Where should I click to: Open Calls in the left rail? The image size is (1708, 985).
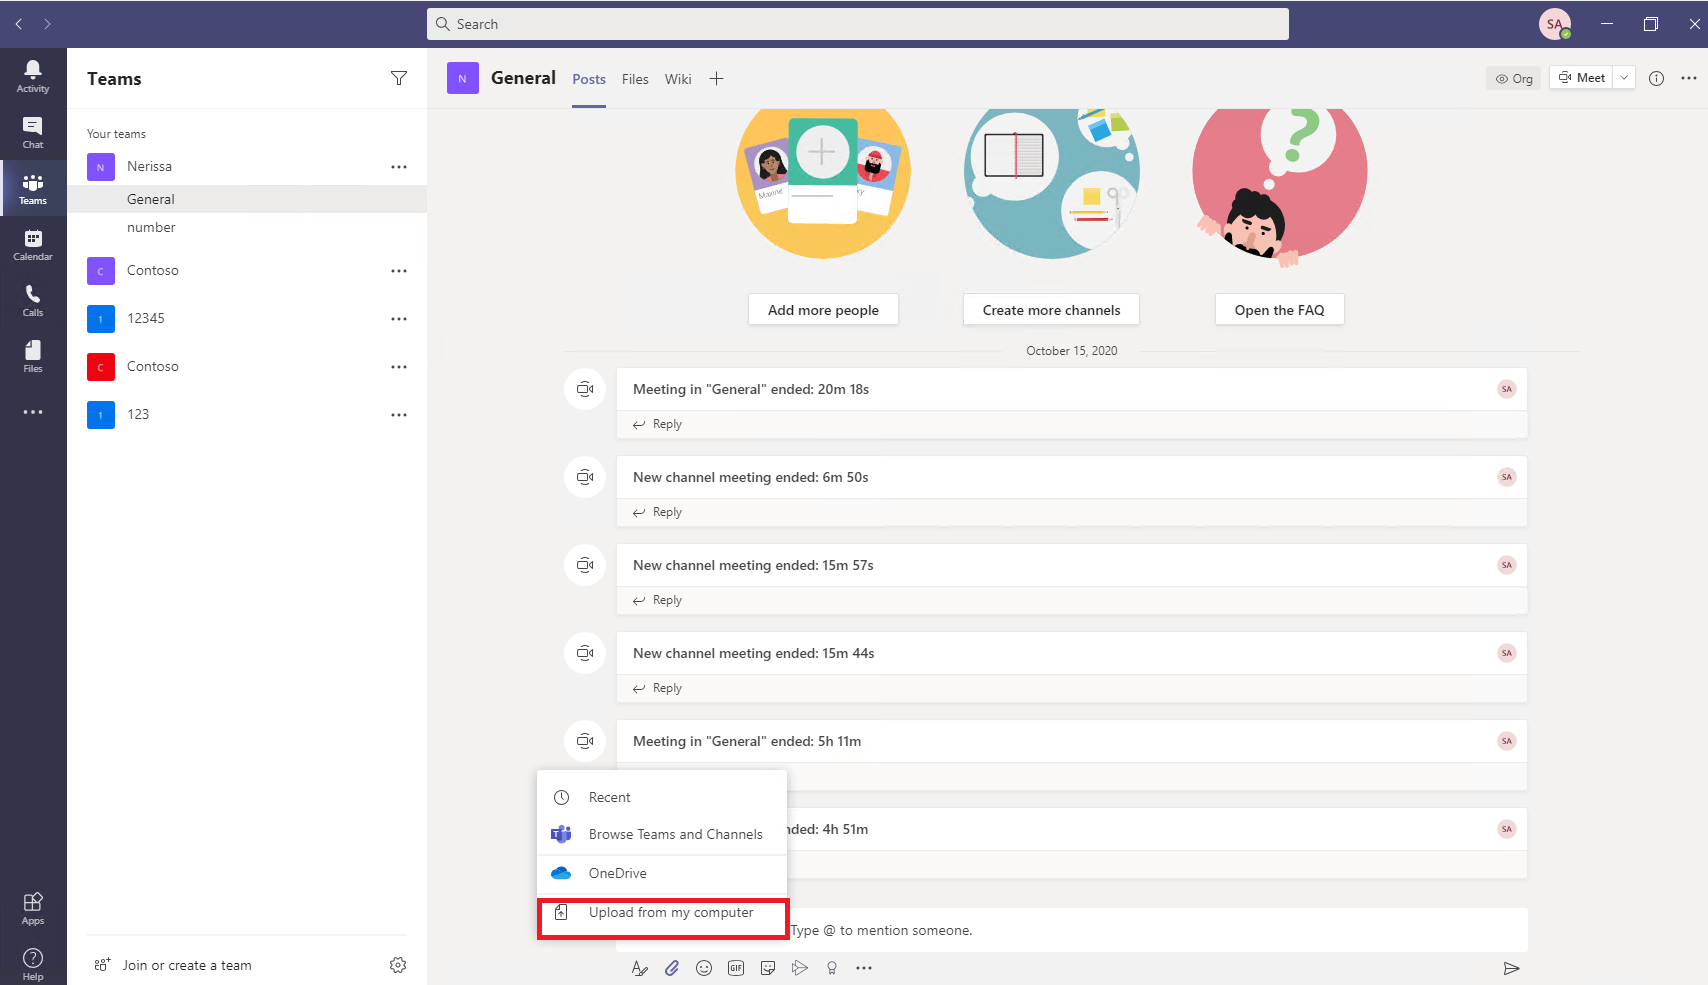tap(33, 299)
